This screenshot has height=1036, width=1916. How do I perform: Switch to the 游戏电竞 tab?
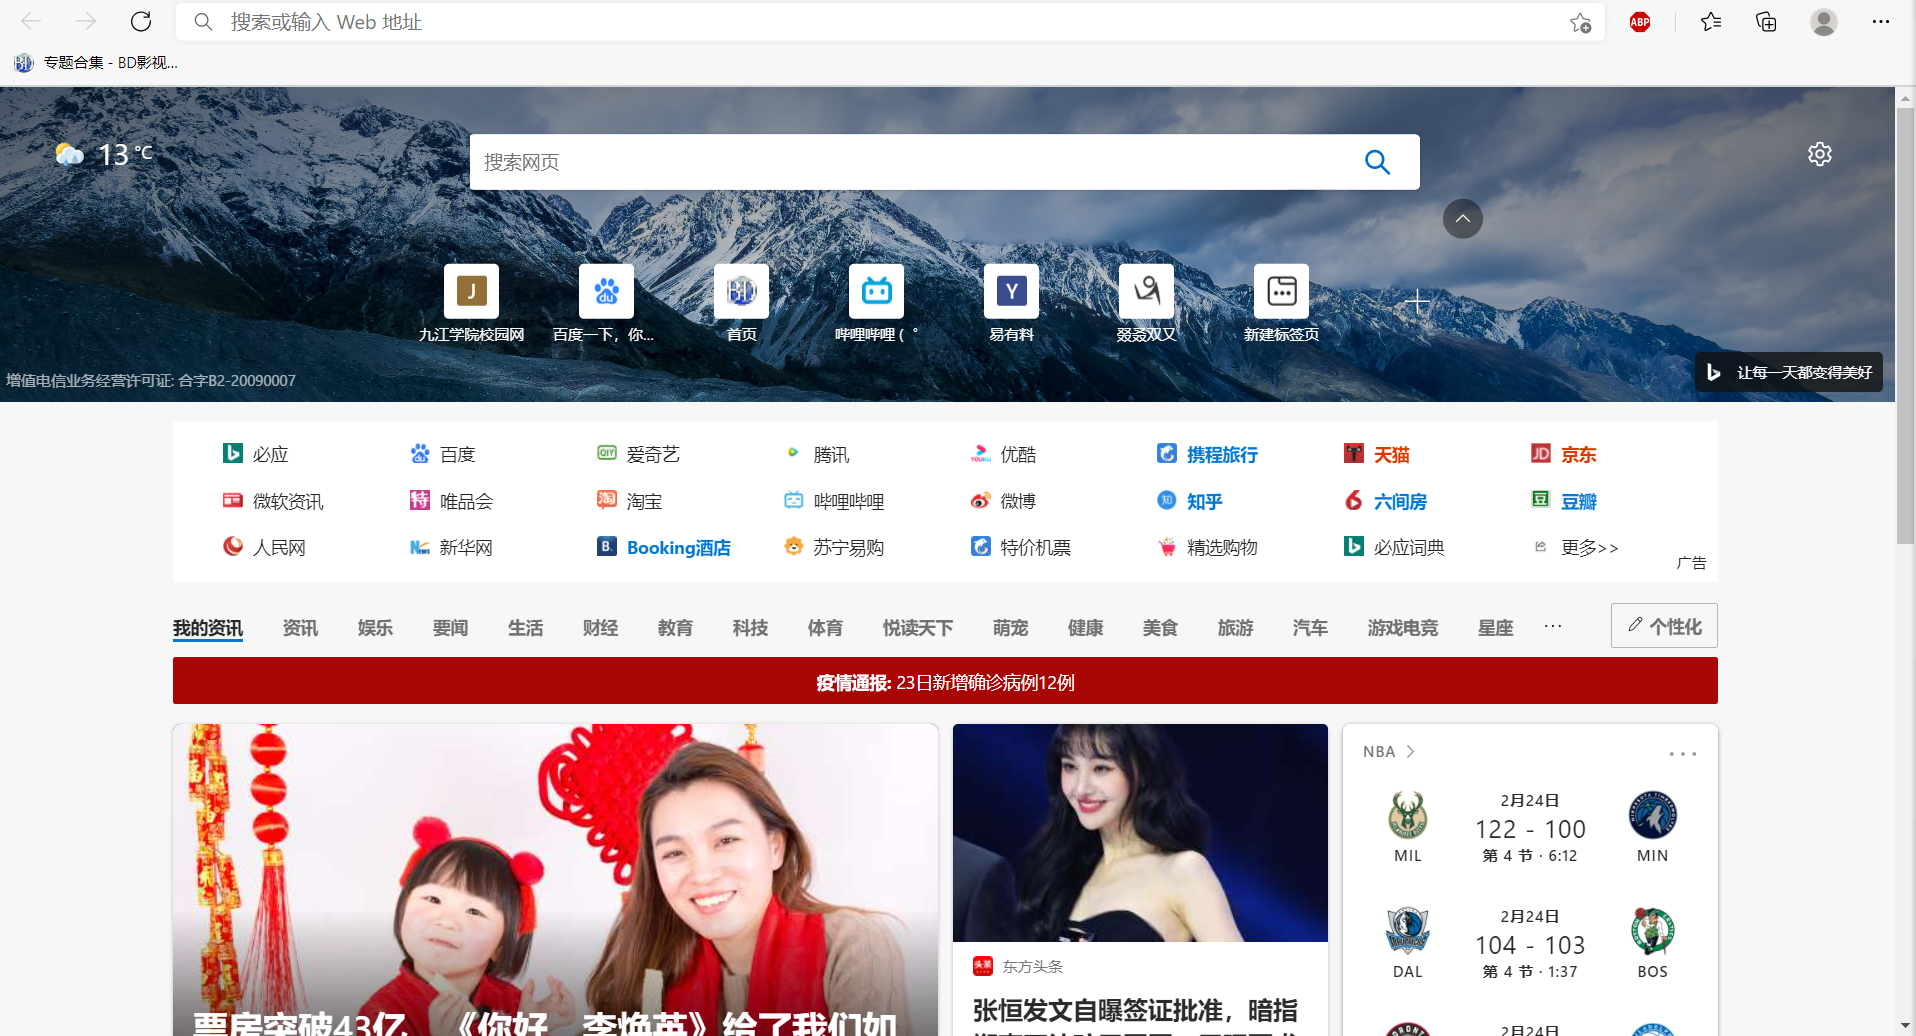pyautogui.click(x=1403, y=628)
